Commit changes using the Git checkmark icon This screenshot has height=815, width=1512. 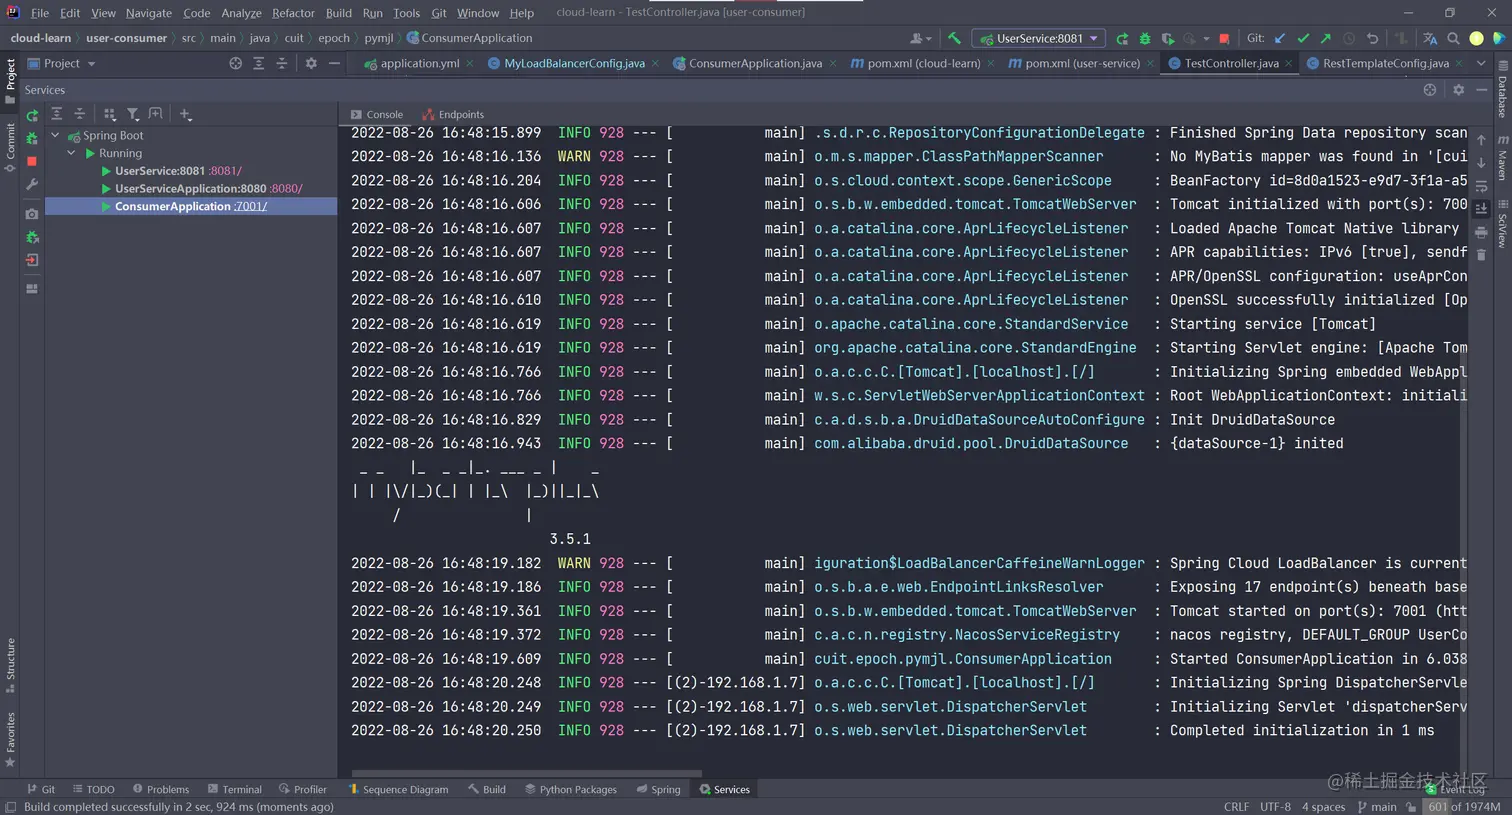coord(1303,38)
